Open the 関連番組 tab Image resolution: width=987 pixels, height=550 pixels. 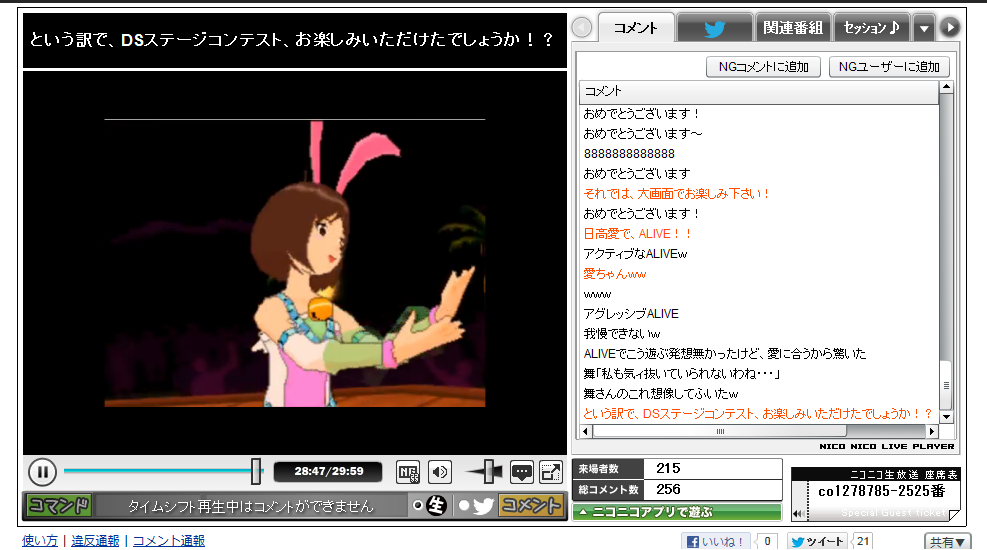792,28
